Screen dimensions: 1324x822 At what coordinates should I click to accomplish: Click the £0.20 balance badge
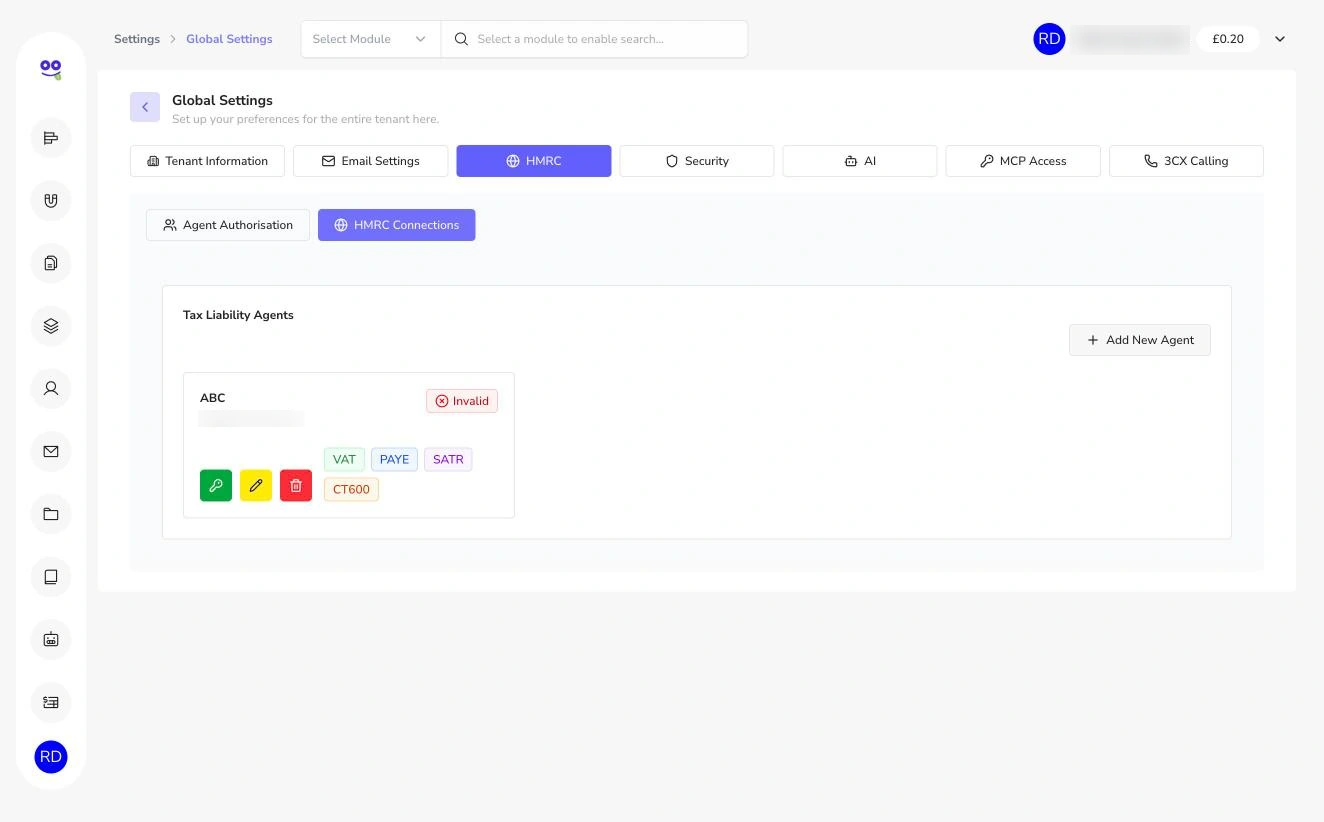(1228, 39)
